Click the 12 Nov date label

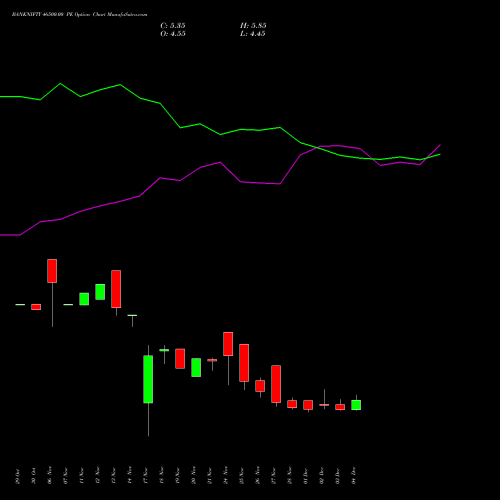tap(98, 476)
